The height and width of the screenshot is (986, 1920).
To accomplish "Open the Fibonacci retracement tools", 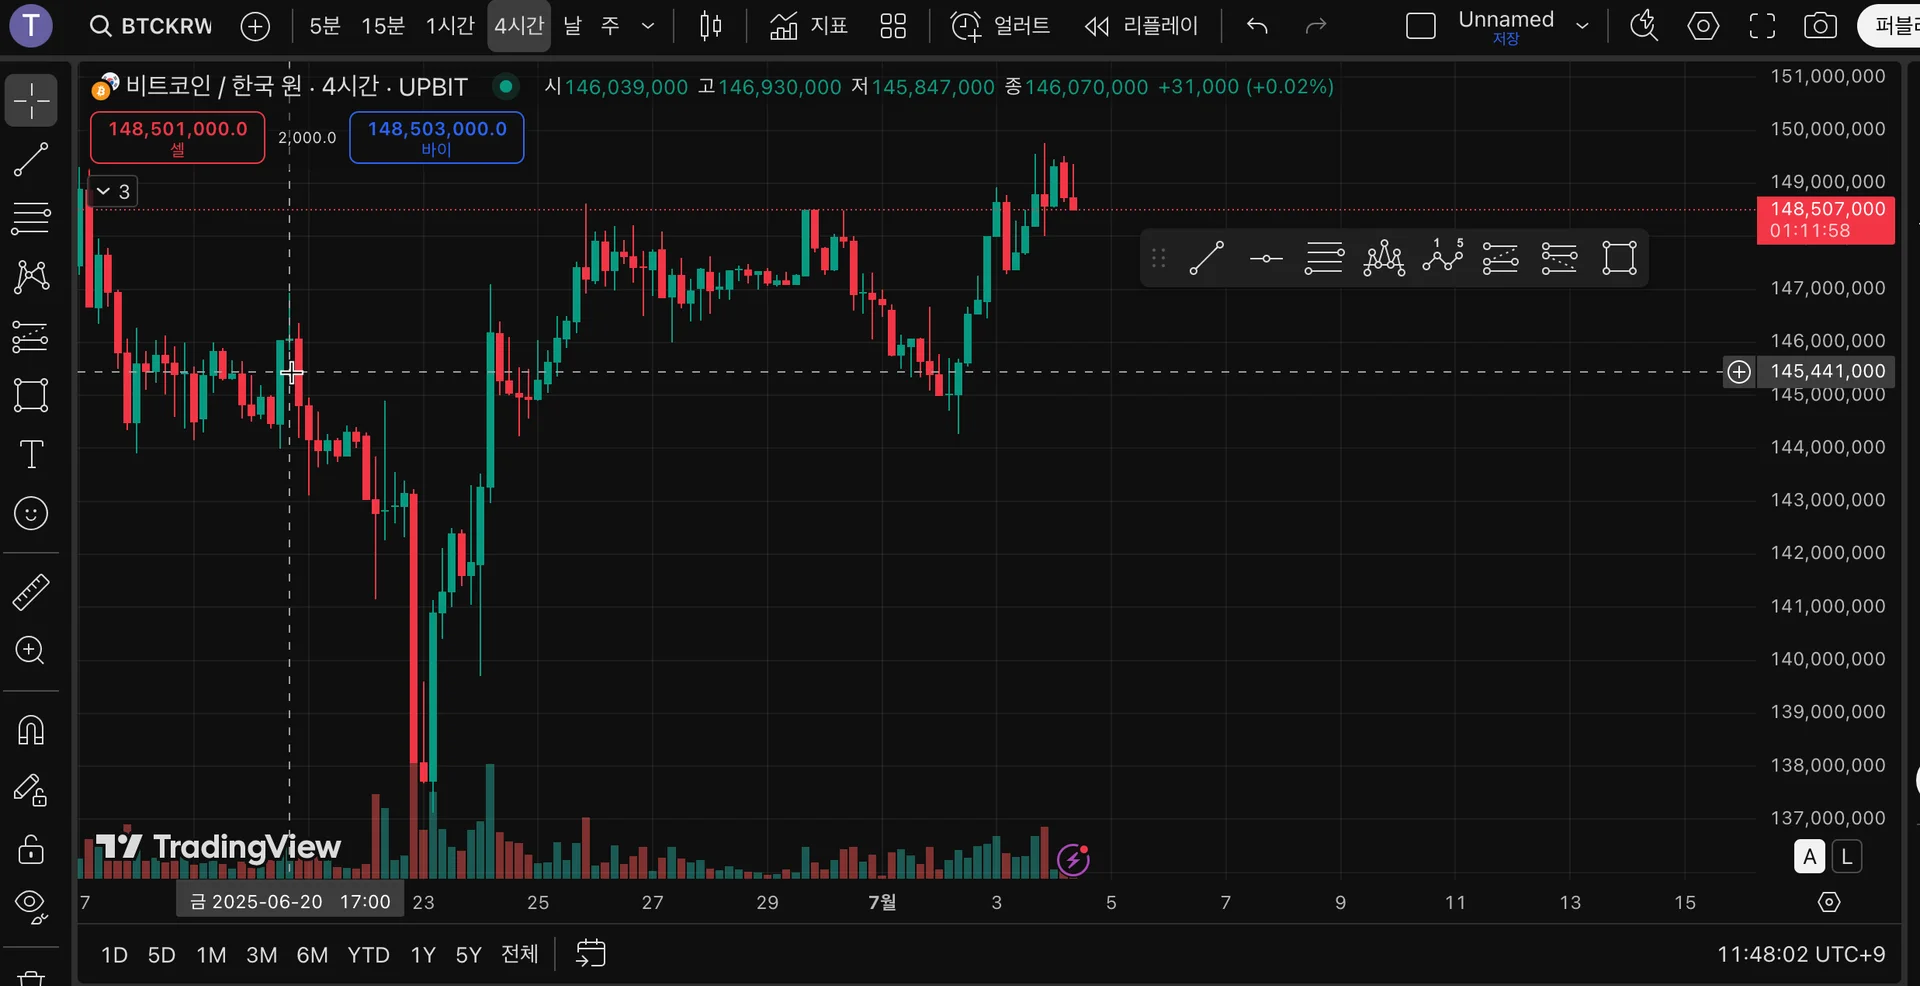I will click(x=31, y=218).
